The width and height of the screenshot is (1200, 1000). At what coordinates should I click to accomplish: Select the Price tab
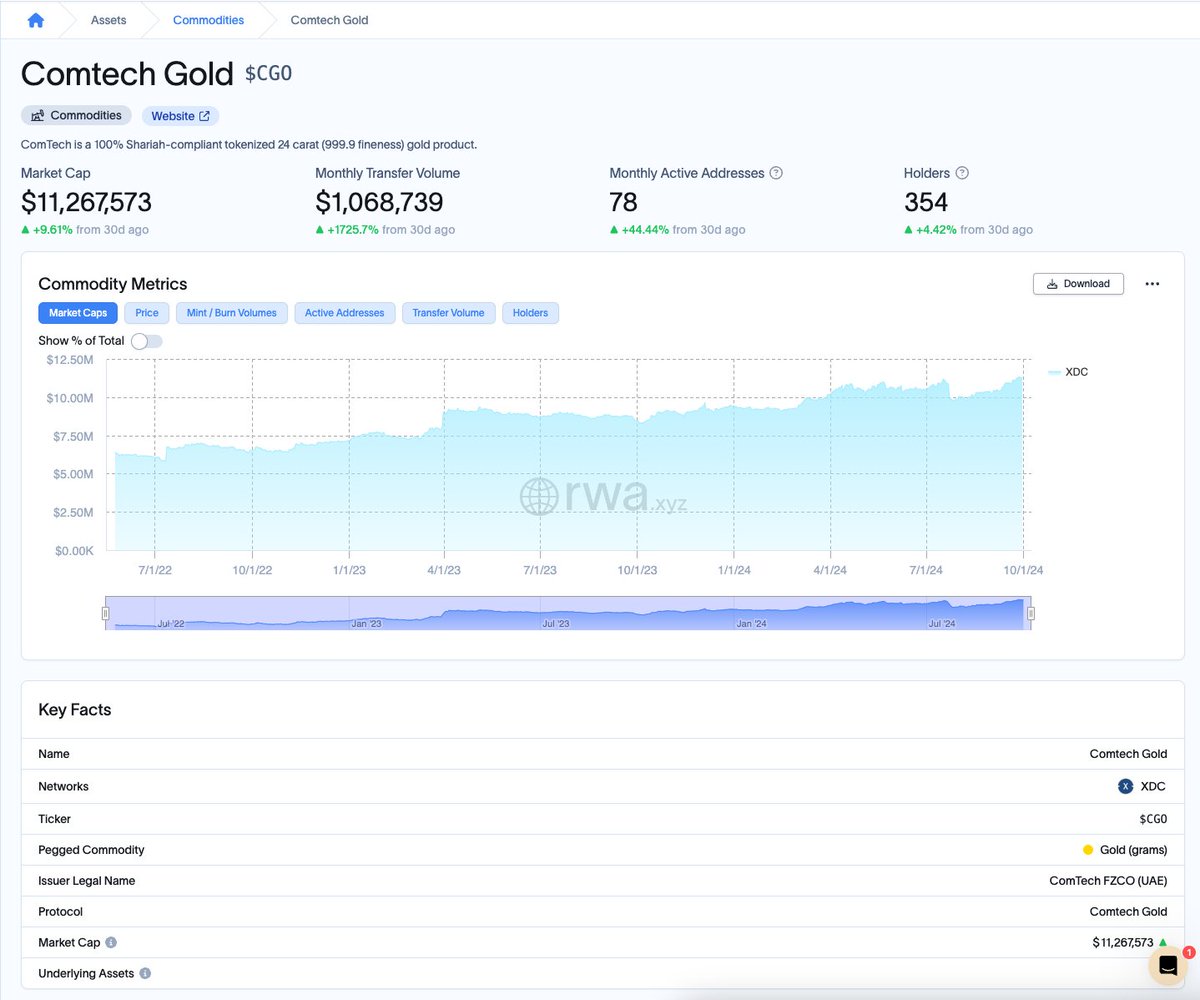[147, 313]
